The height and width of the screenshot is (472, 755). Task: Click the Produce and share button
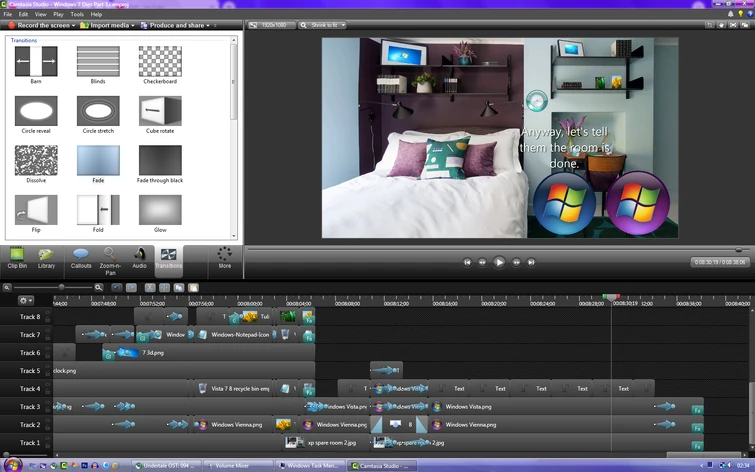pyautogui.click(x=176, y=25)
